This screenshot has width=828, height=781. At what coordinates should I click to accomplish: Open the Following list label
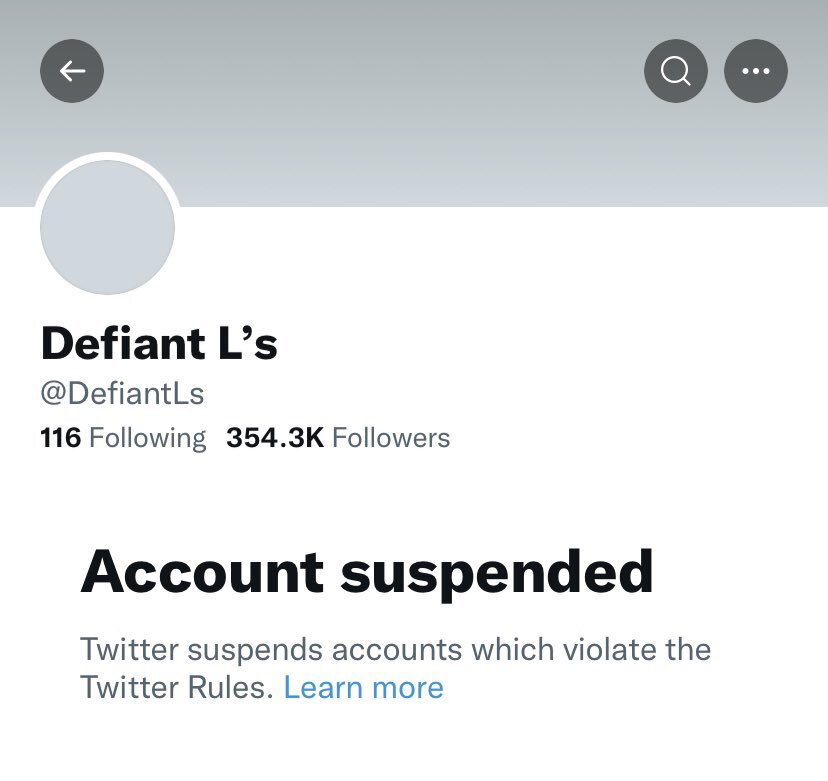pyautogui.click(x=147, y=438)
